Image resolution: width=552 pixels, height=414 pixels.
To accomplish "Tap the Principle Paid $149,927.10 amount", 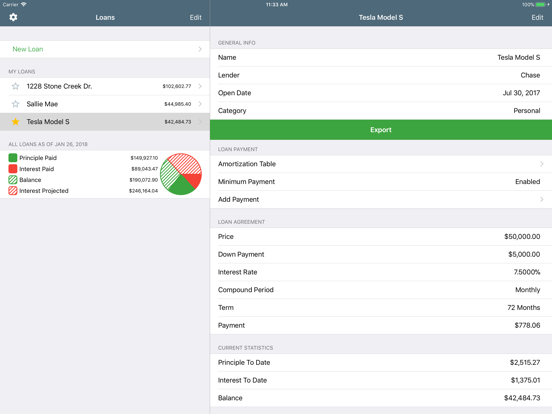I will coord(144,158).
